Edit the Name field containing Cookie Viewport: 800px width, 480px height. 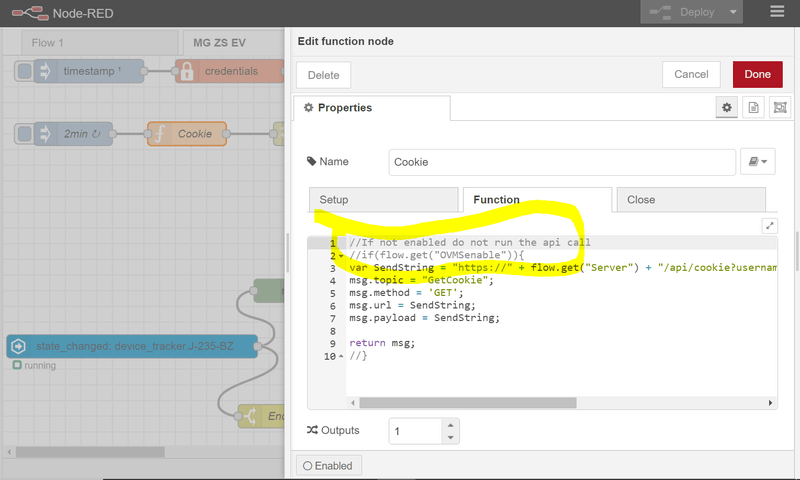[x=562, y=162]
